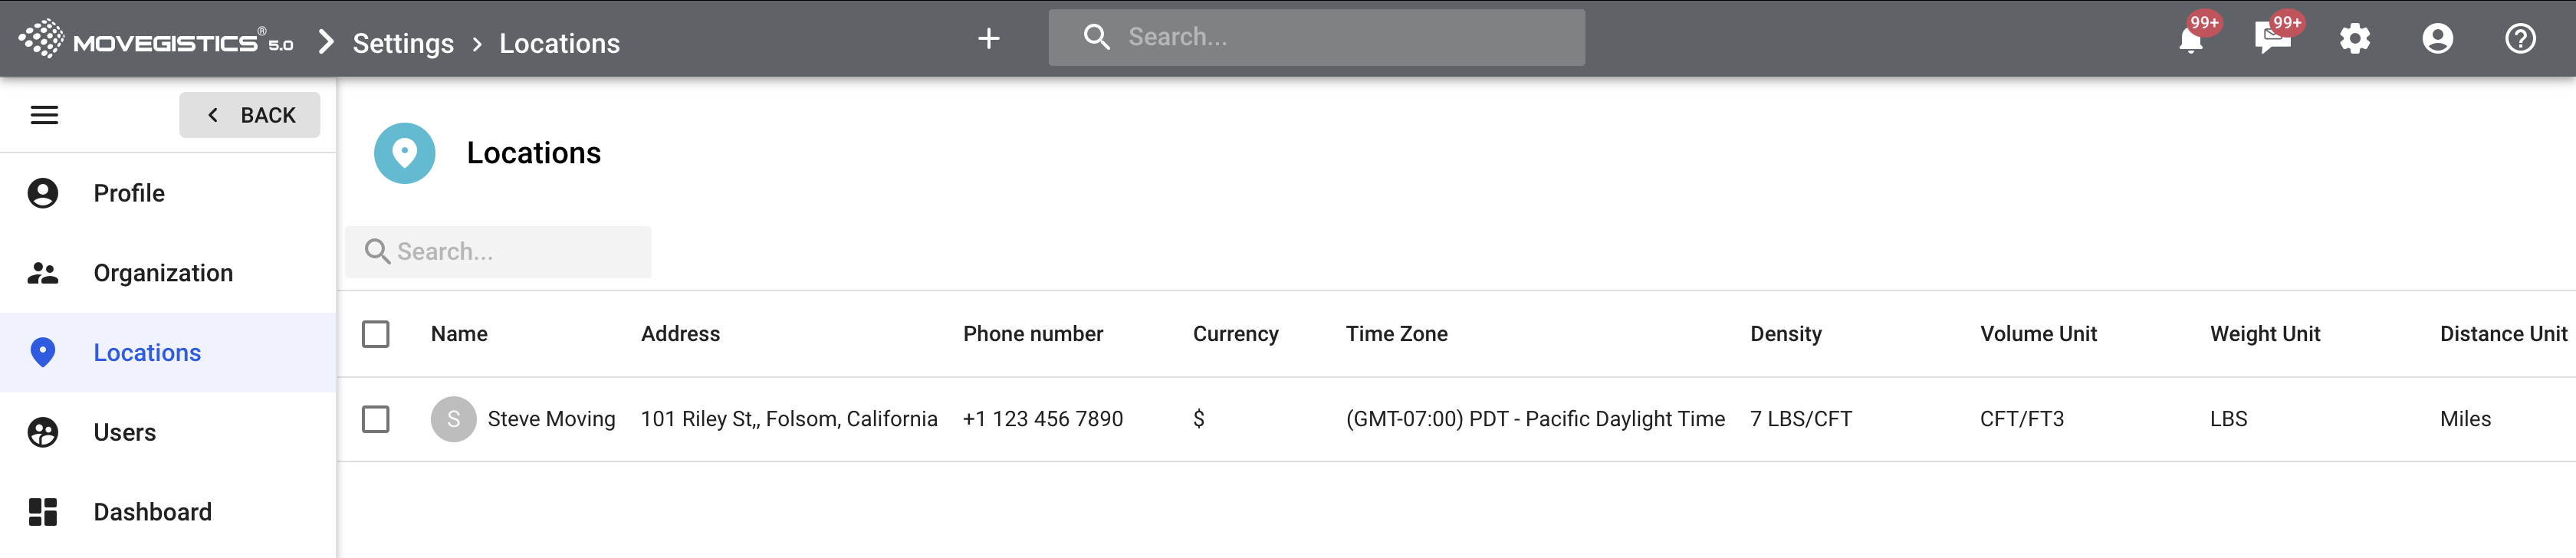2576x558 pixels.
Task: Navigate to Dashboard in sidebar
Action: click(x=152, y=512)
